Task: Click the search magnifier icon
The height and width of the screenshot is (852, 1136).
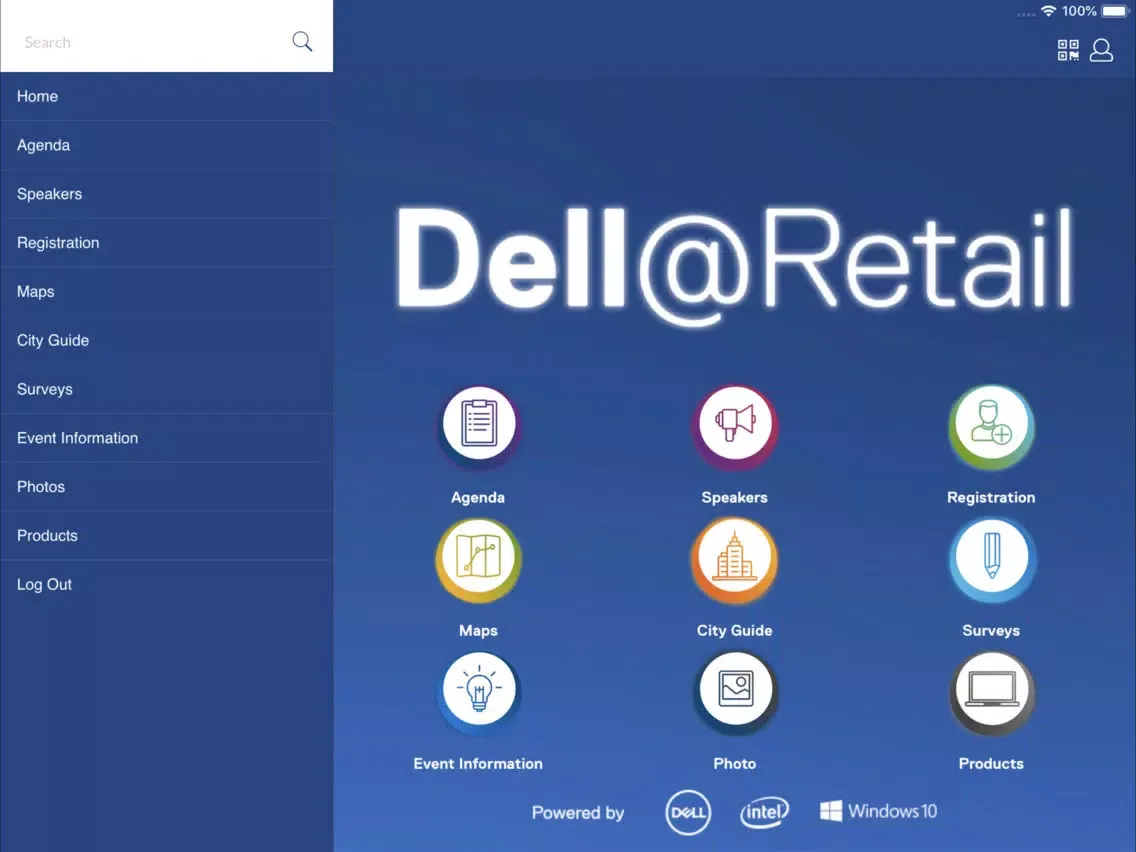Action: (302, 41)
